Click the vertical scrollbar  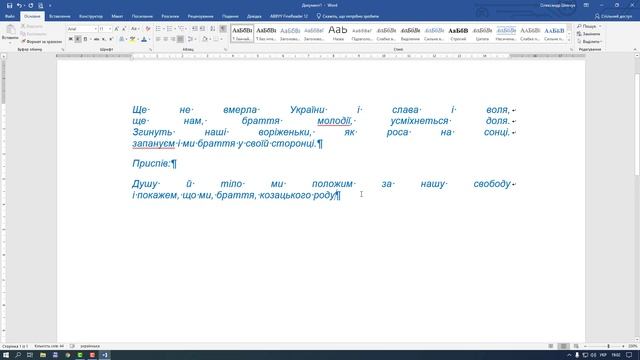coord(637,124)
